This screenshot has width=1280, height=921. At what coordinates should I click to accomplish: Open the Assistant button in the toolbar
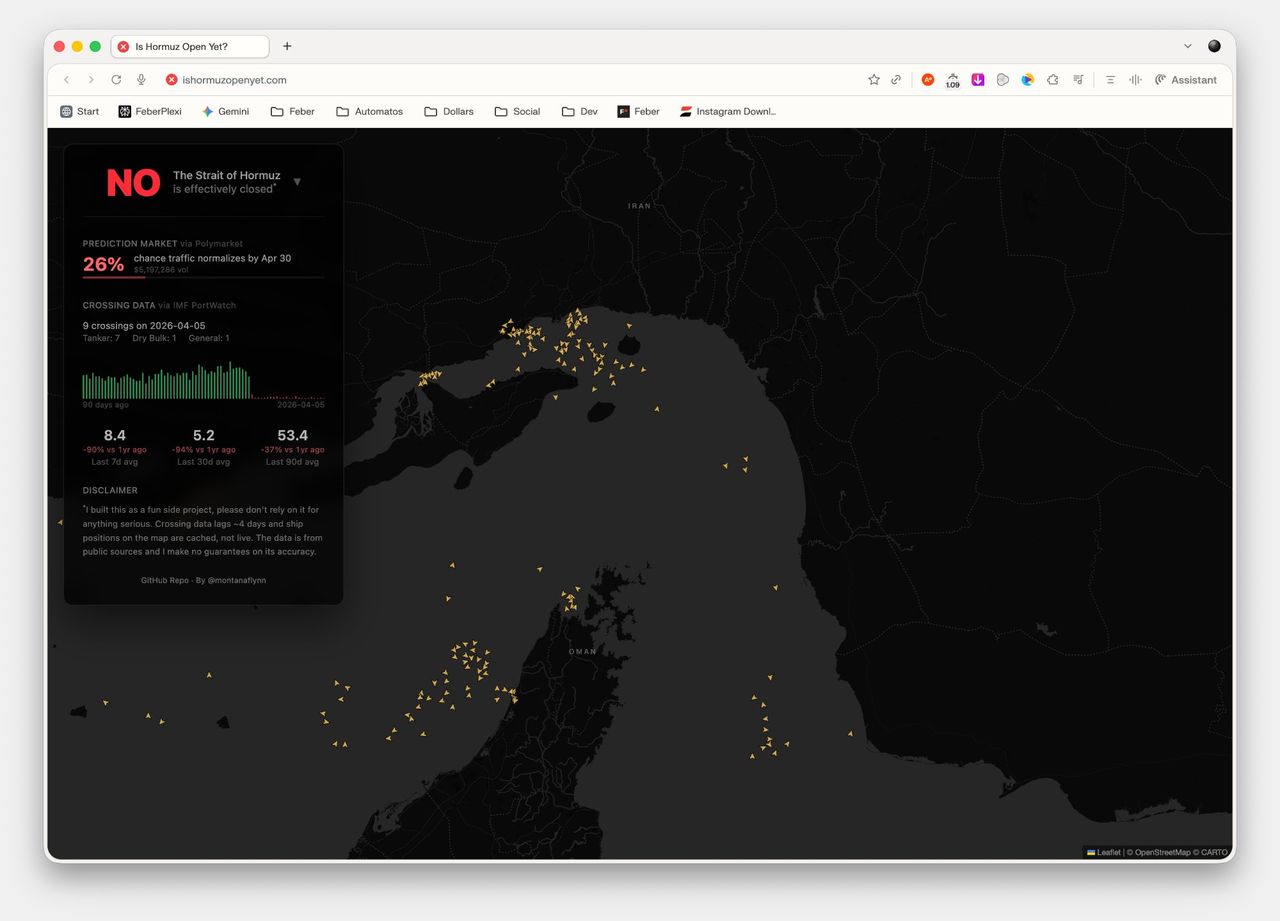coord(1186,80)
